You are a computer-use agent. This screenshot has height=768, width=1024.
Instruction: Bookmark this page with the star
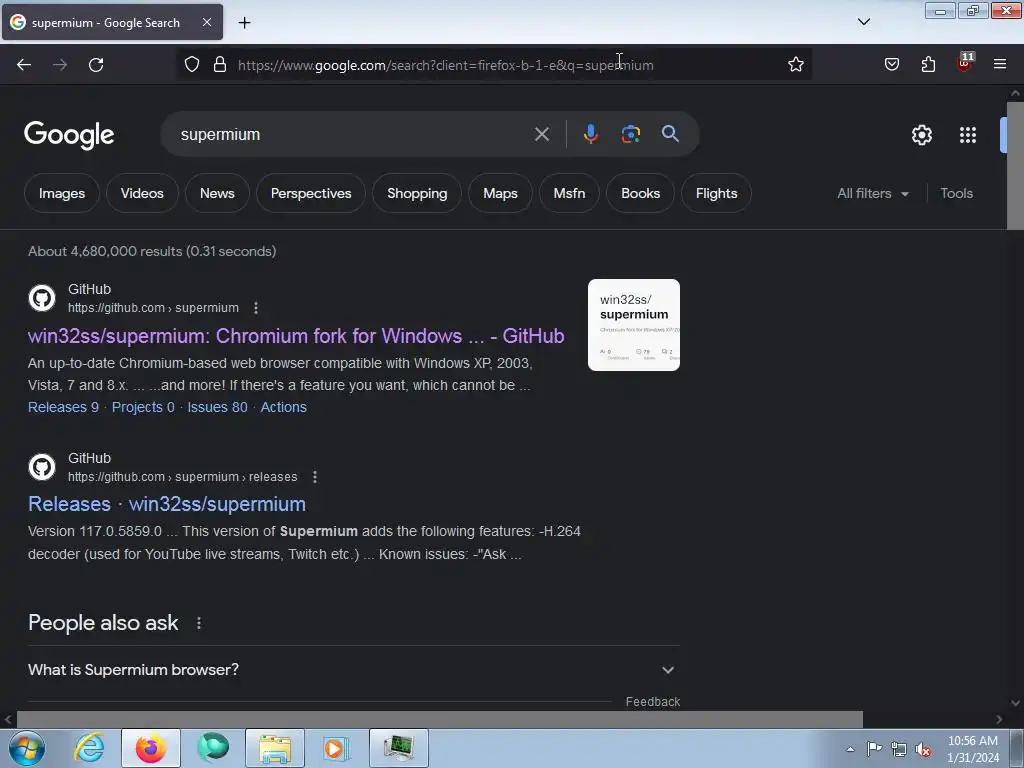(795, 65)
